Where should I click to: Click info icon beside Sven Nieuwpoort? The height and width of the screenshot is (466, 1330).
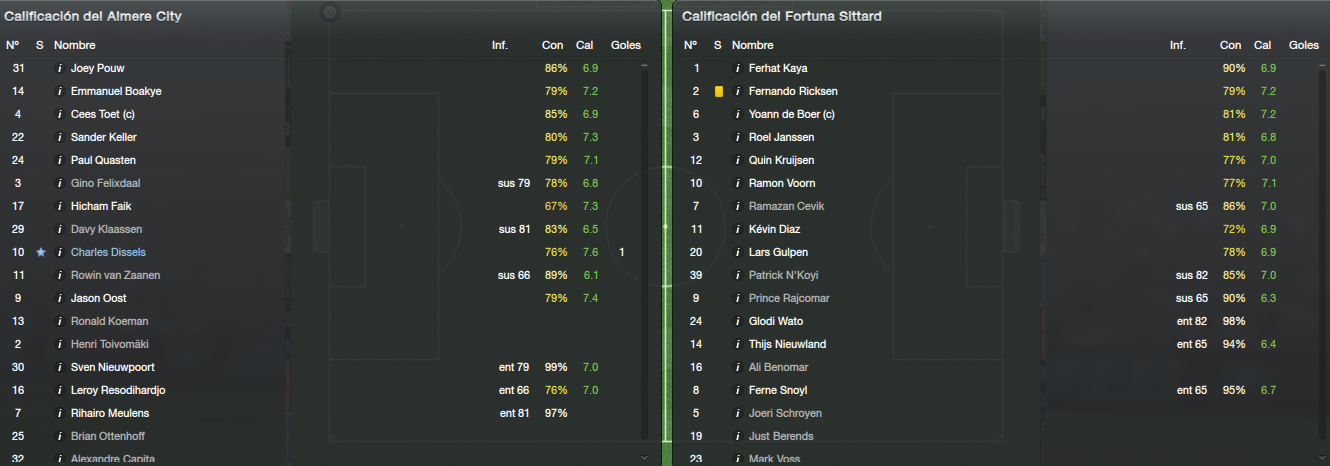point(59,367)
